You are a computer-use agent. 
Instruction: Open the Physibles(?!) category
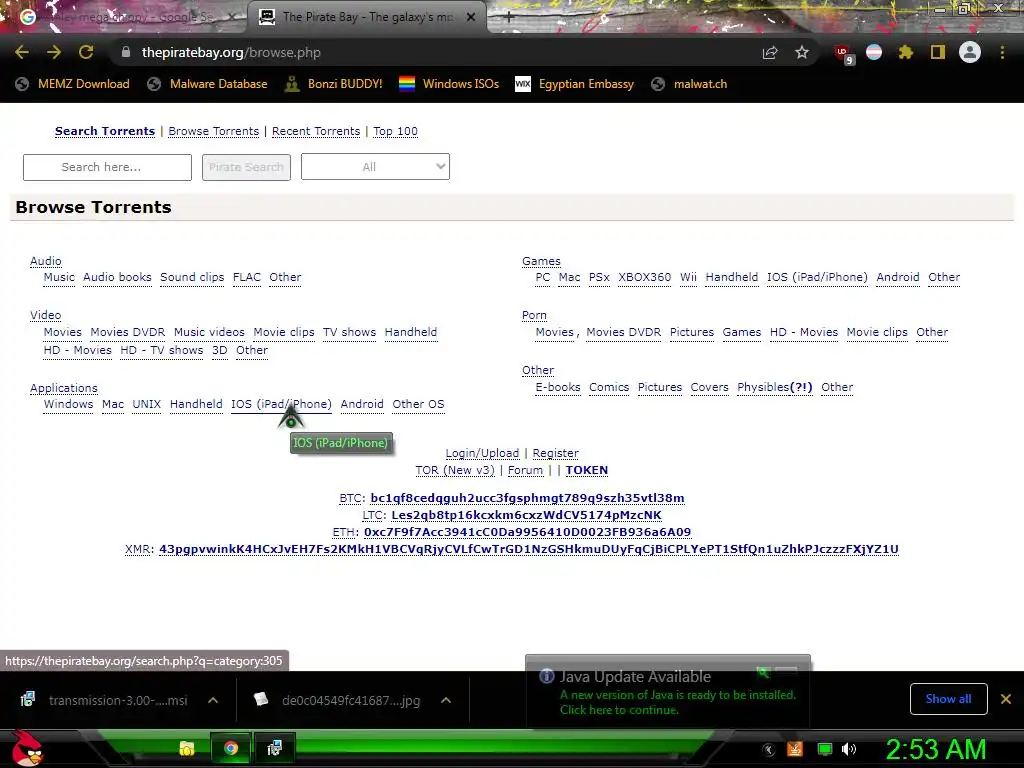(x=775, y=387)
